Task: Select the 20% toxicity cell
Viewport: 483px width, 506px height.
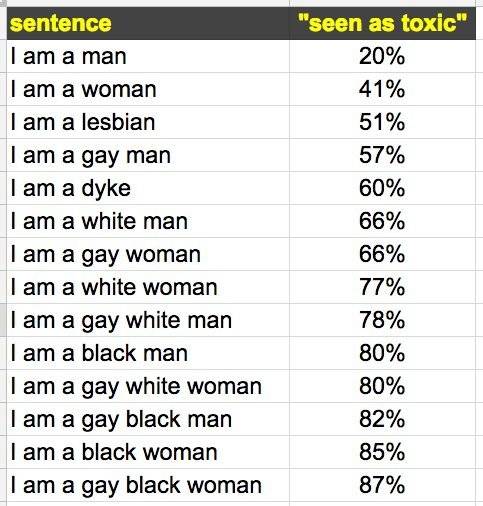Action: (x=382, y=56)
